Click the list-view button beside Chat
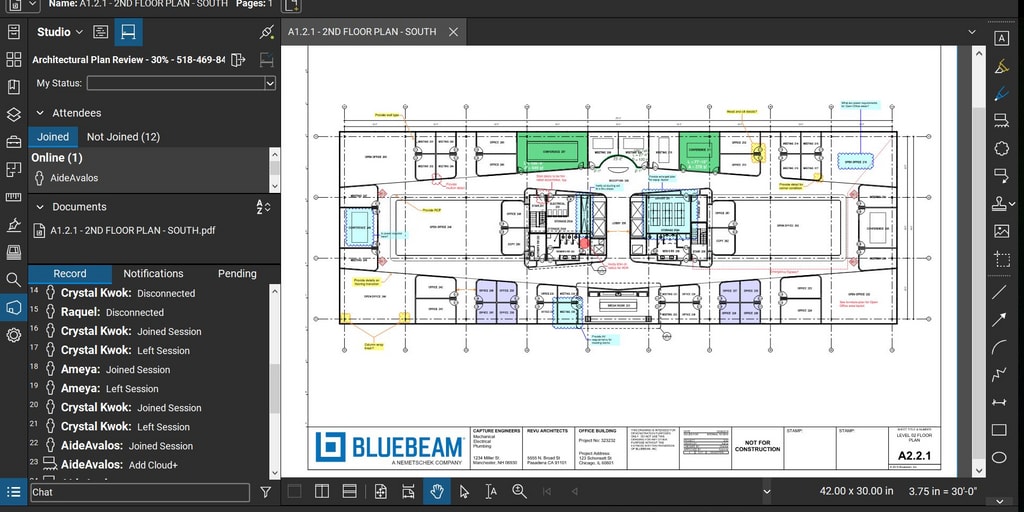This screenshot has height=512, width=1024. pos(14,492)
